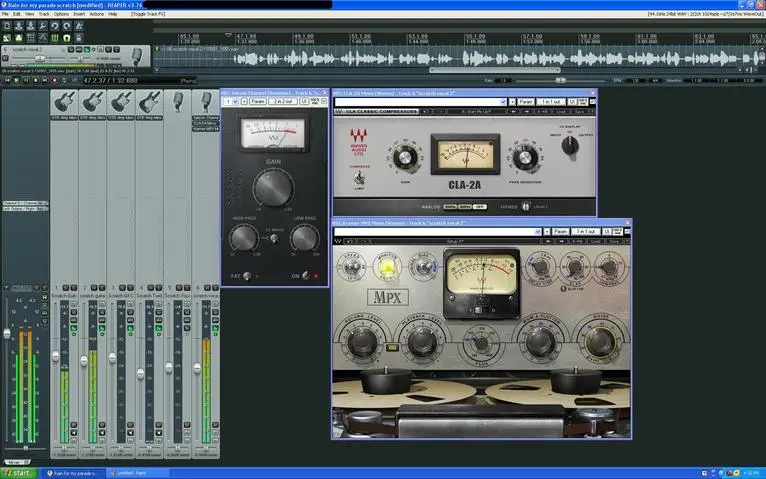
Task: Flip the FAT switch on Saturn Channel
Action: (247, 276)
